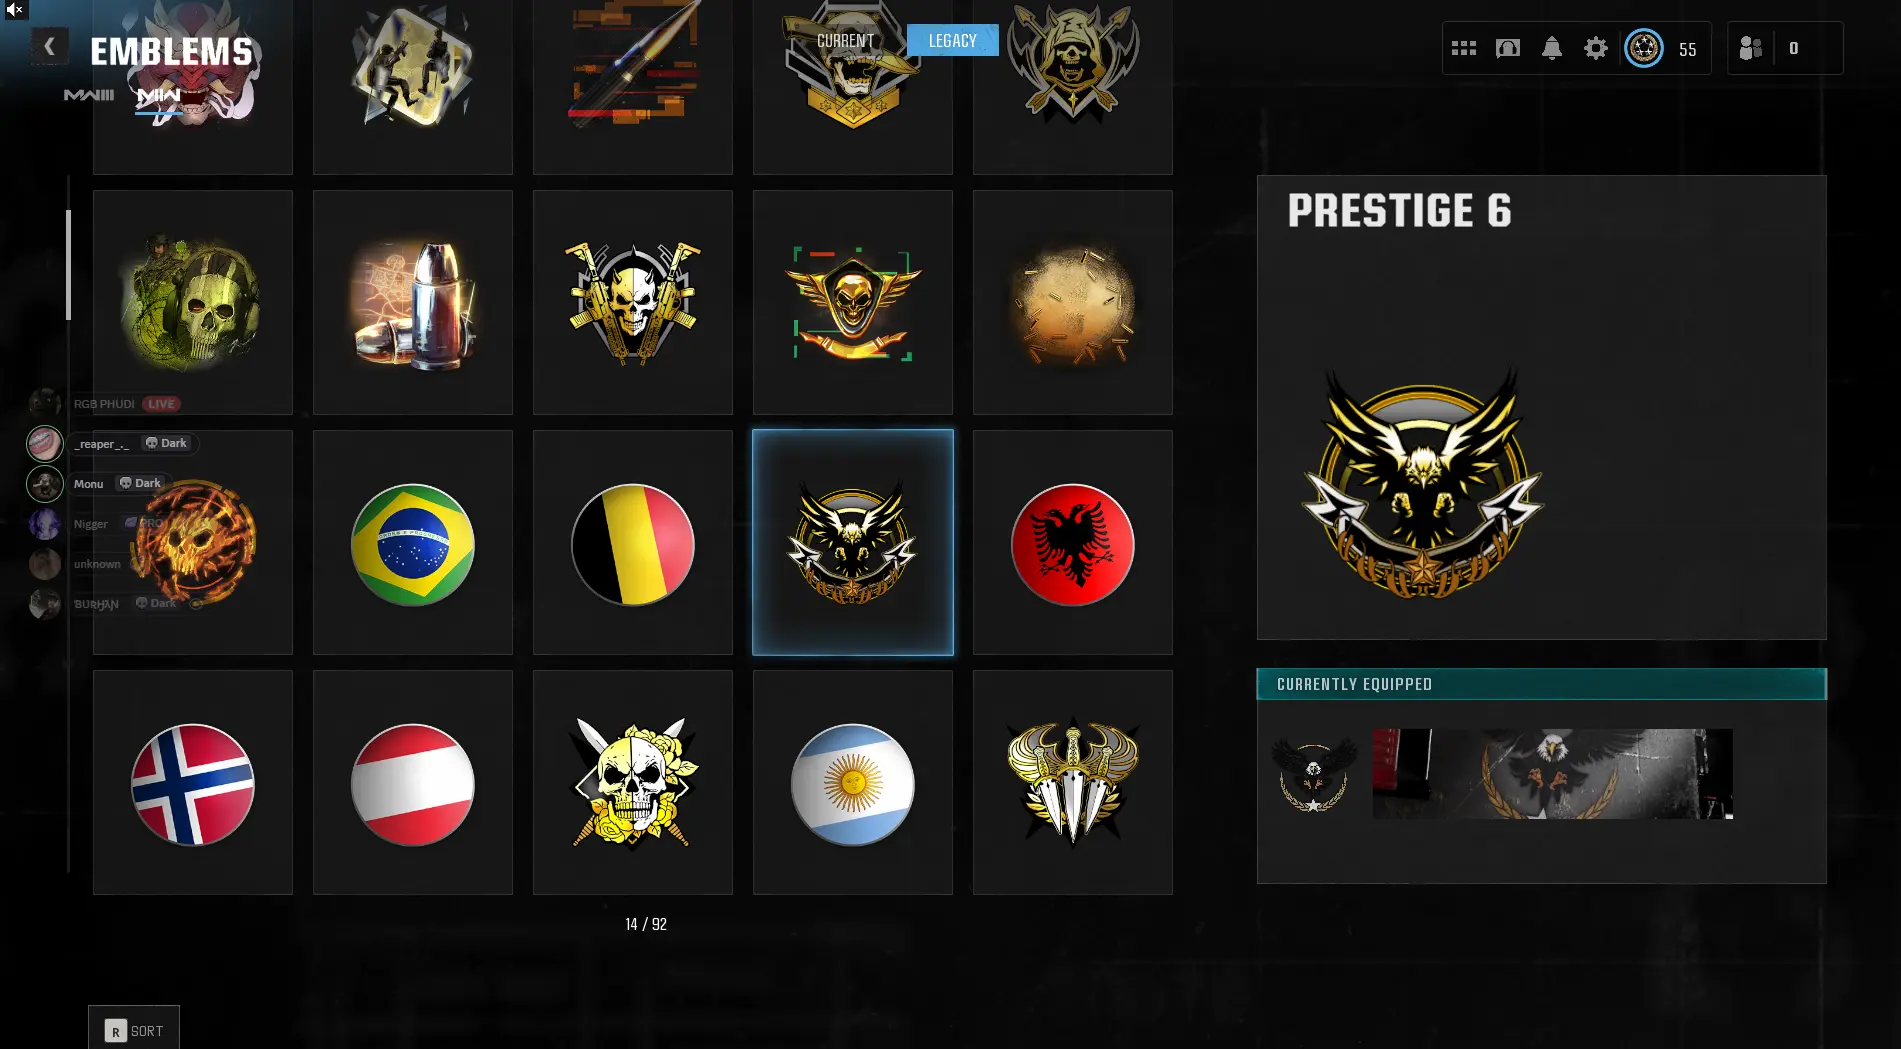The image size is (1901, 1049).
Task: Select the Belgium flag emblem
Action: 633,543
